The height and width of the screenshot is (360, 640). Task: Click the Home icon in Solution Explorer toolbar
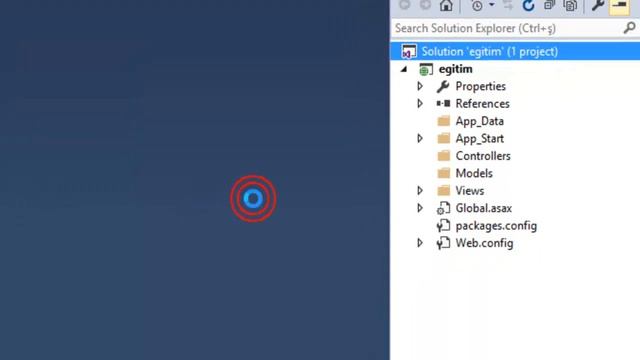[446, 5]
